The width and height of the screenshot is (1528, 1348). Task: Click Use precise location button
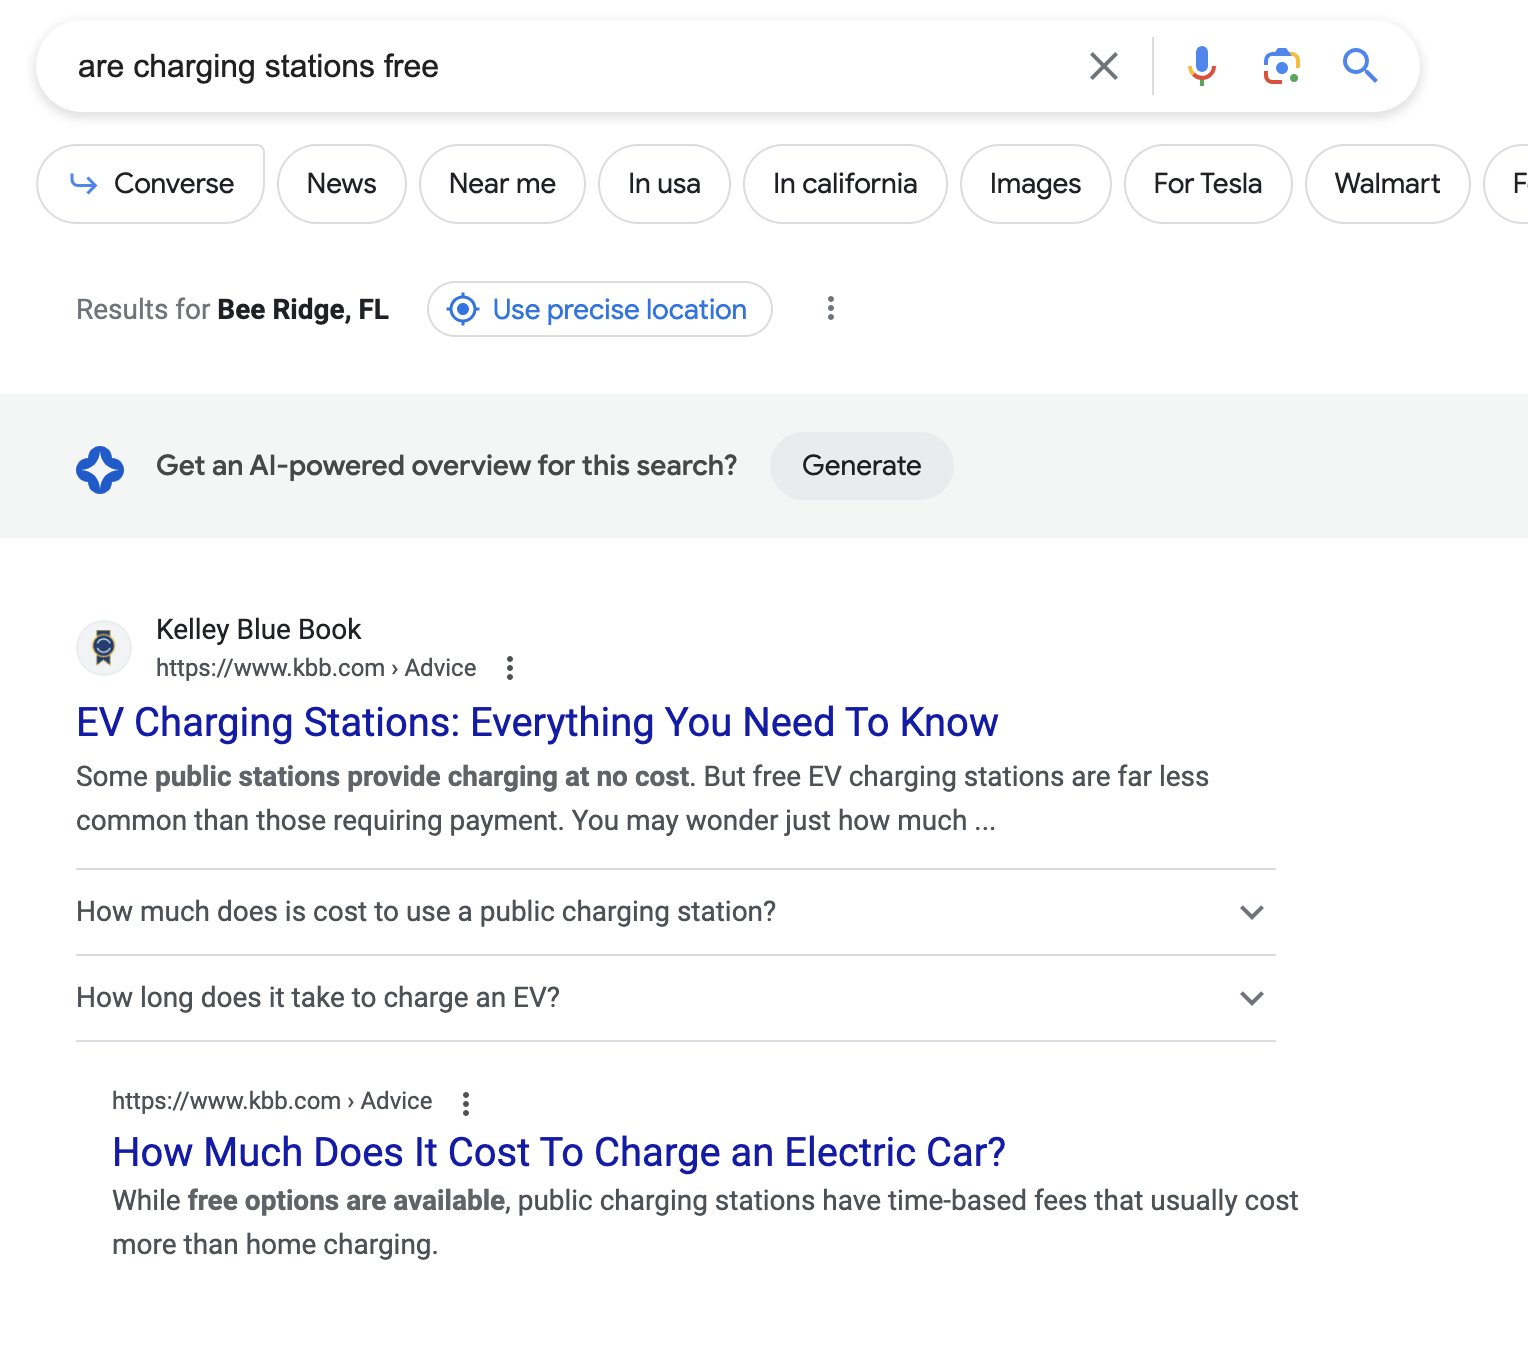pyautogui.click(x=599, y=309)
